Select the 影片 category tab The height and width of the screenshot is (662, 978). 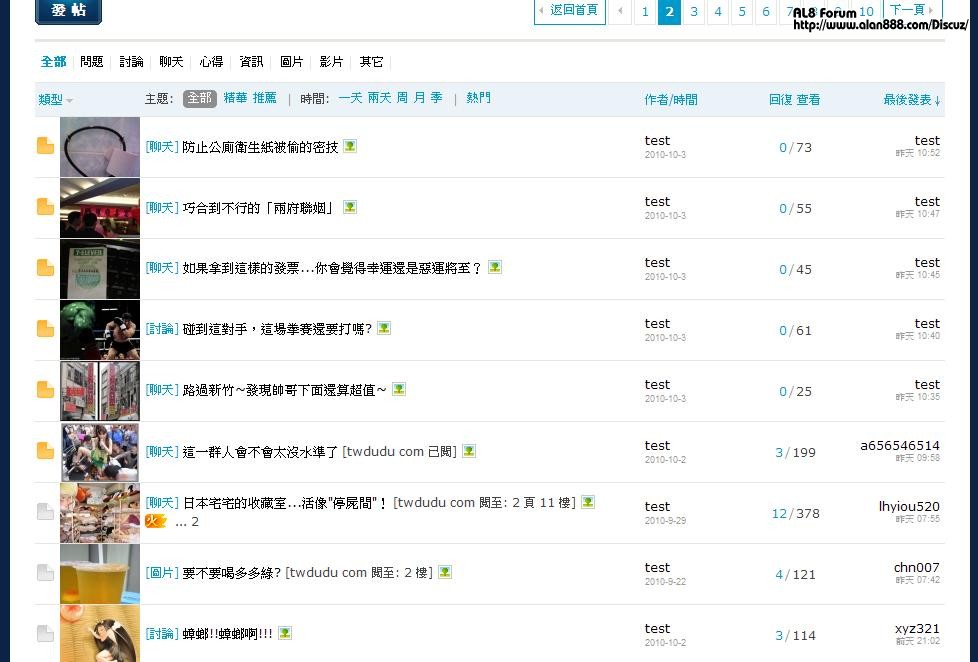tap(331, 62)
